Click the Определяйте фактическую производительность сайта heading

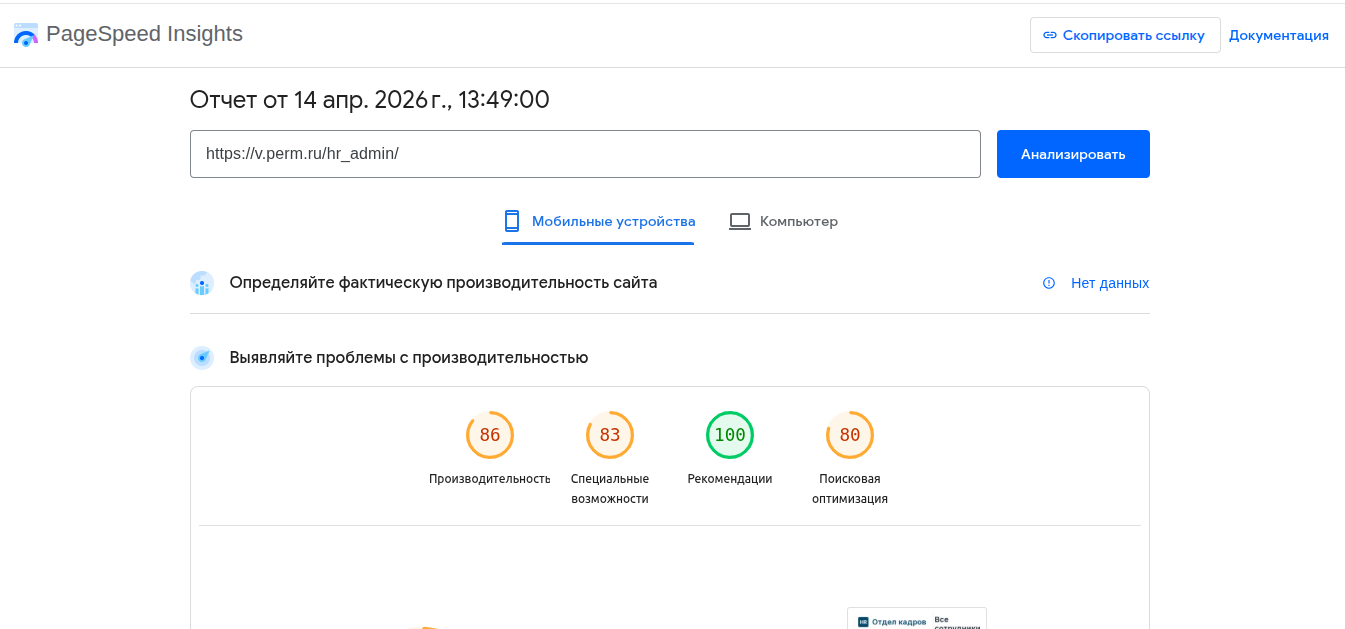tap(443, 283)
